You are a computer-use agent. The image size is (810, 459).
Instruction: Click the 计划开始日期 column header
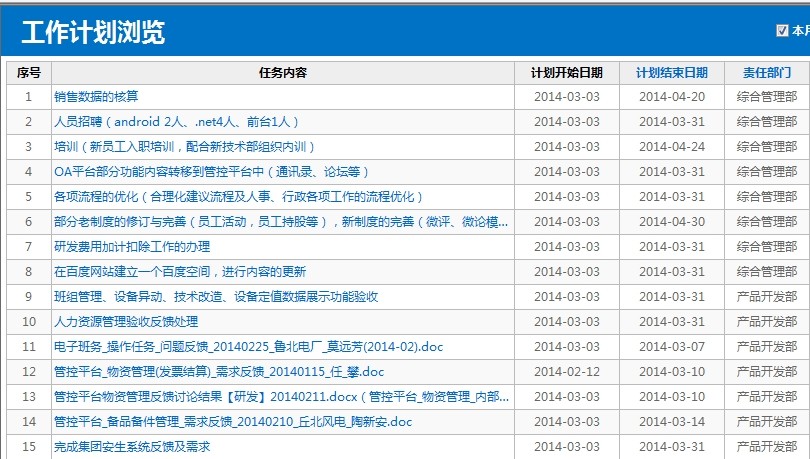click(x=566, y=73)
